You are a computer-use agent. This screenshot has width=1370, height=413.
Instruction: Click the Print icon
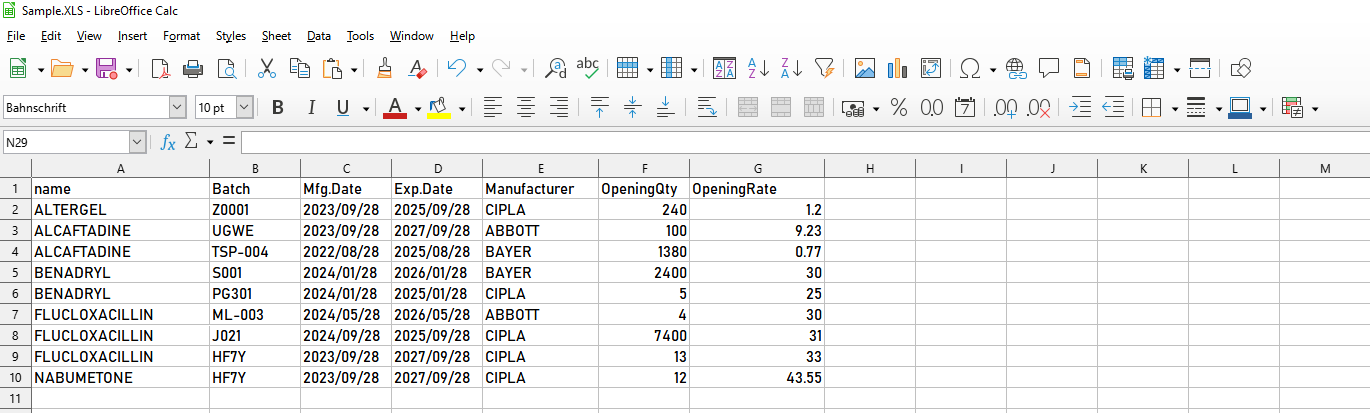(x=193, y=68)
